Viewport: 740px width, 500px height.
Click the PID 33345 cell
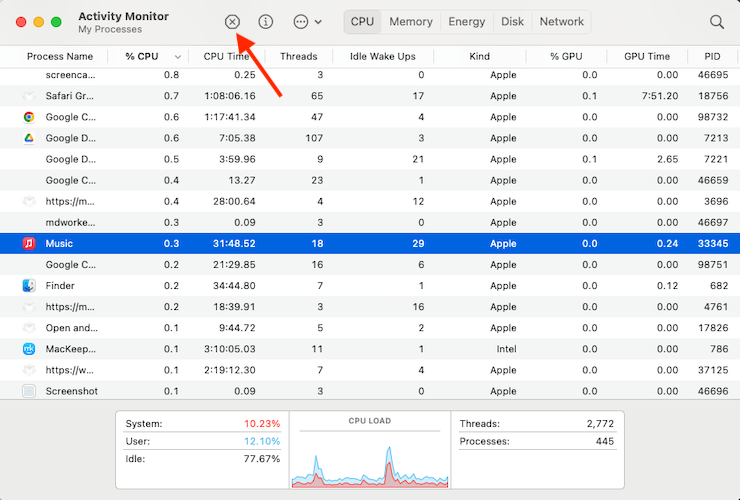713,244
